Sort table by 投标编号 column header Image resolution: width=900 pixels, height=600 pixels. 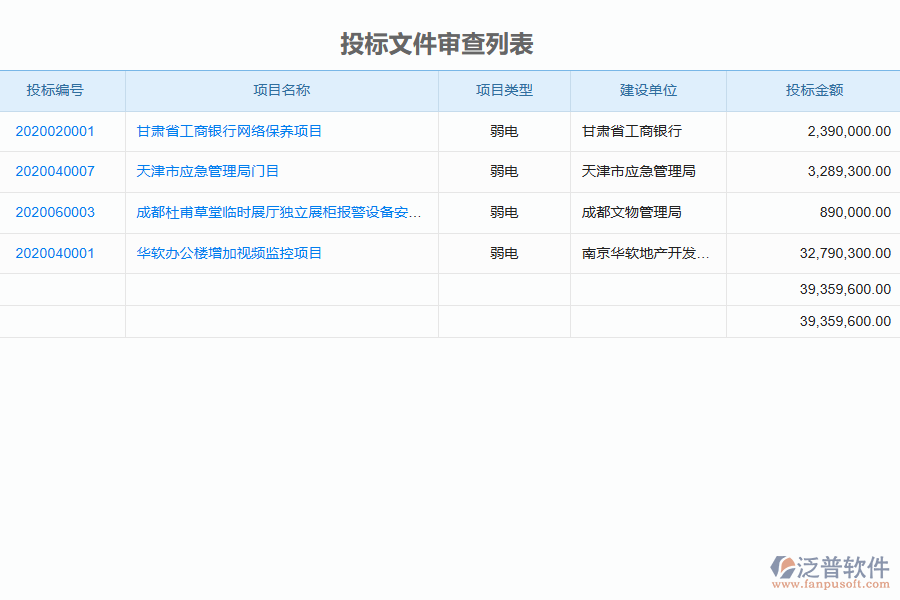(x=53, y=90)
